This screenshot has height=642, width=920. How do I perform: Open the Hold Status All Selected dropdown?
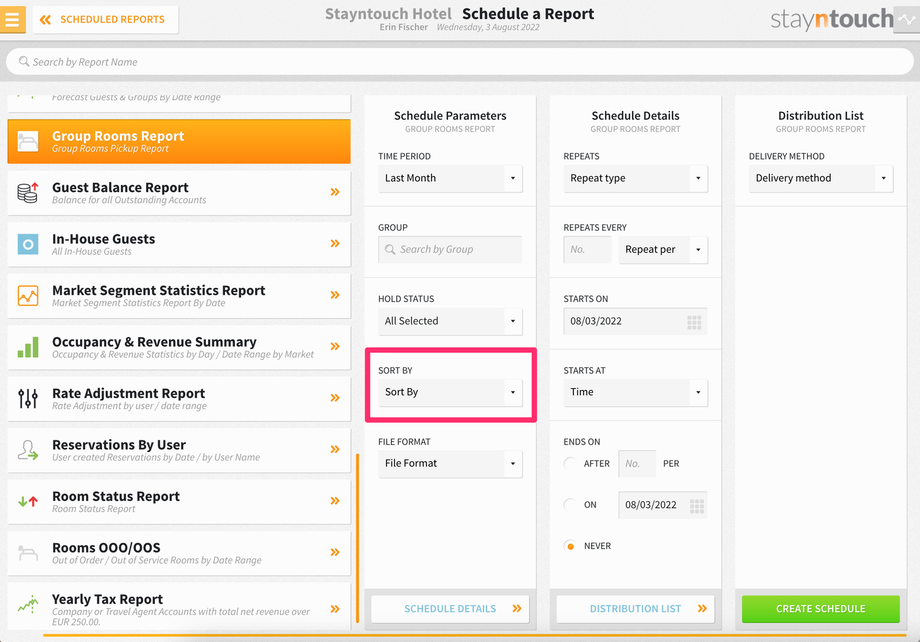(x=450, y=321)
